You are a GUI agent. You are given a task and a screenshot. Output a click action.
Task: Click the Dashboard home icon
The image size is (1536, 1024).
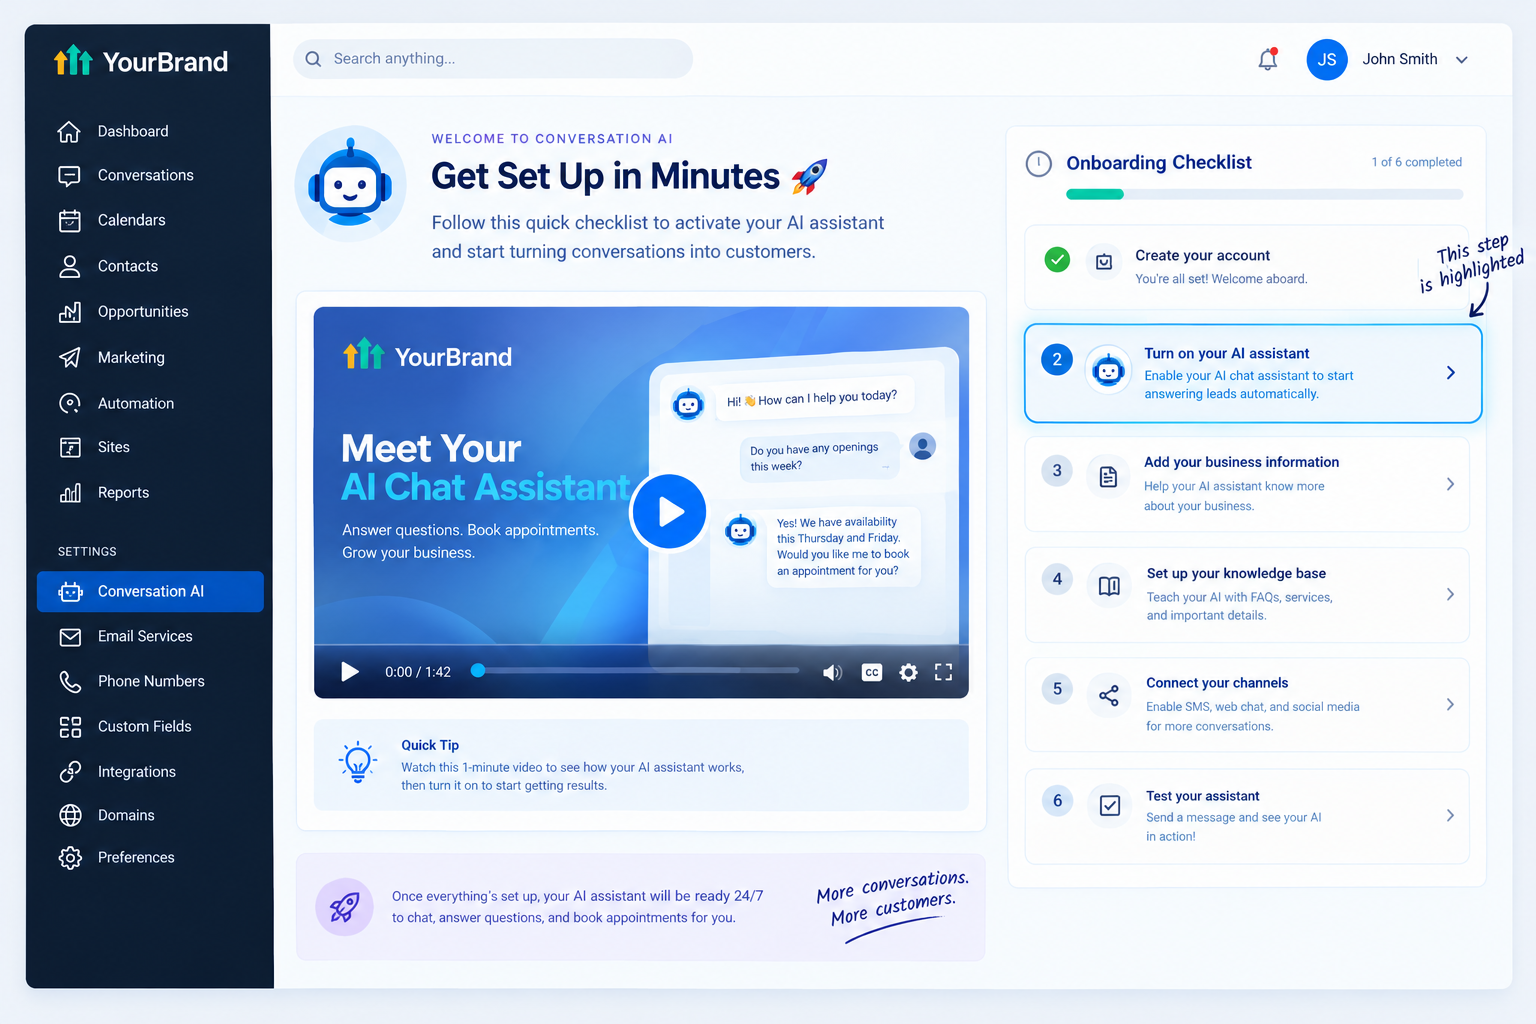pyautogui.click(x=69, y=131)
